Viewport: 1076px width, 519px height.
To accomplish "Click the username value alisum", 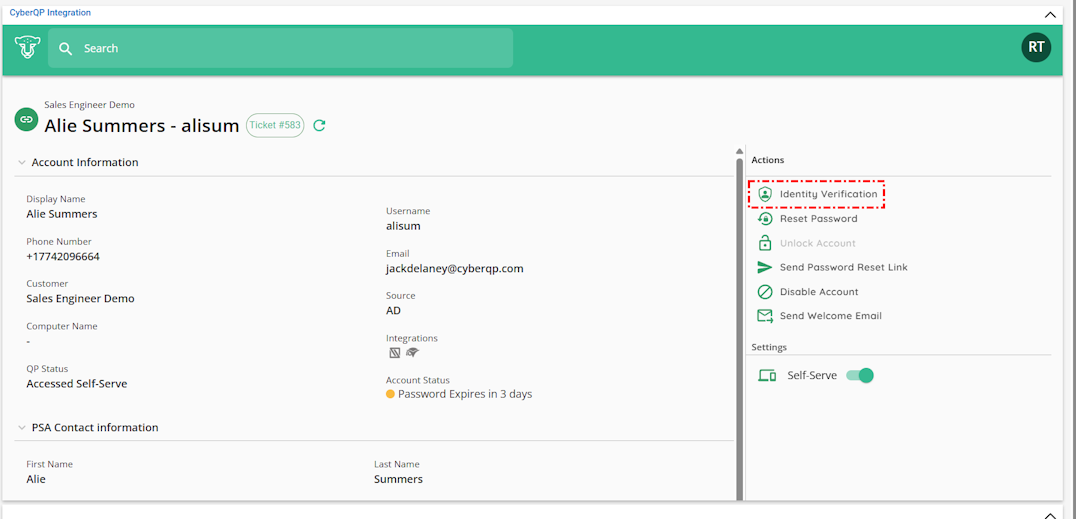I will pos(403,226).
